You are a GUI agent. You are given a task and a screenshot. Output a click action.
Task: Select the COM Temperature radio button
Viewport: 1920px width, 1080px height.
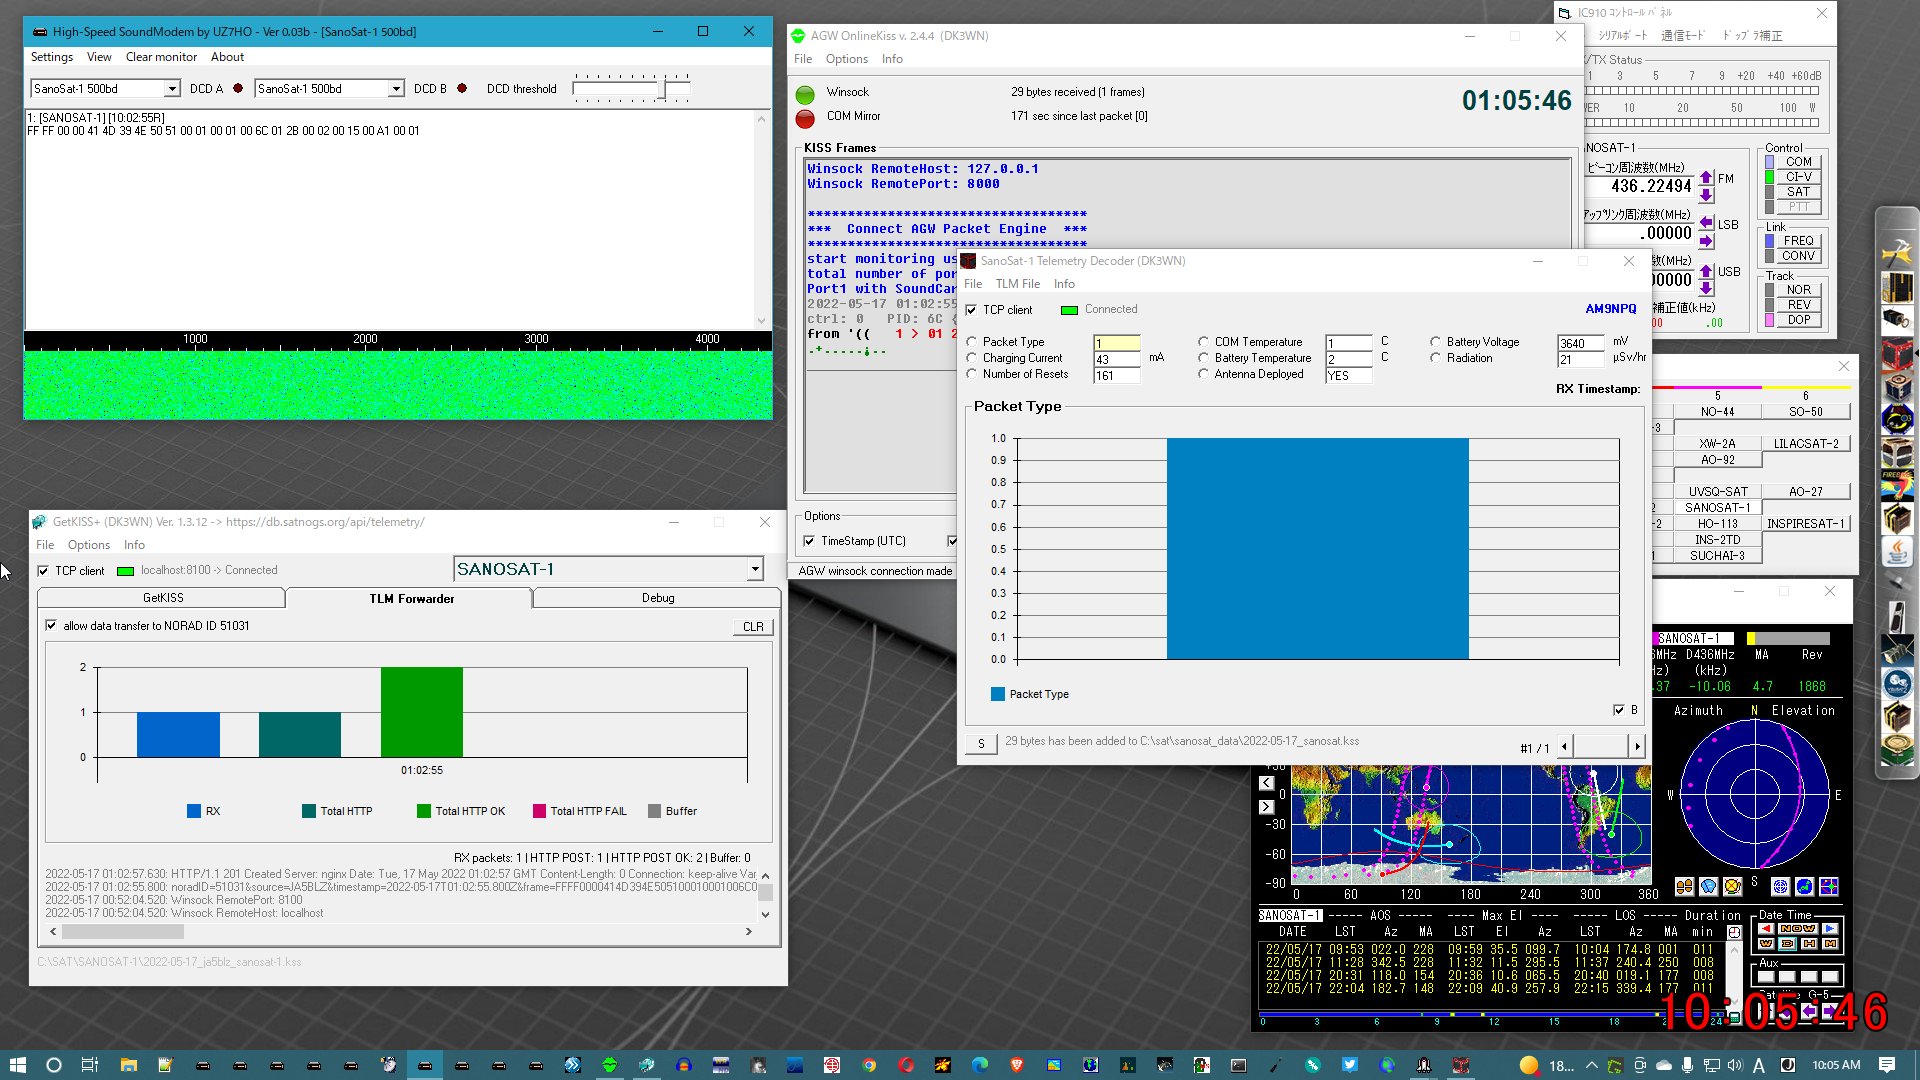(1204, 342)
